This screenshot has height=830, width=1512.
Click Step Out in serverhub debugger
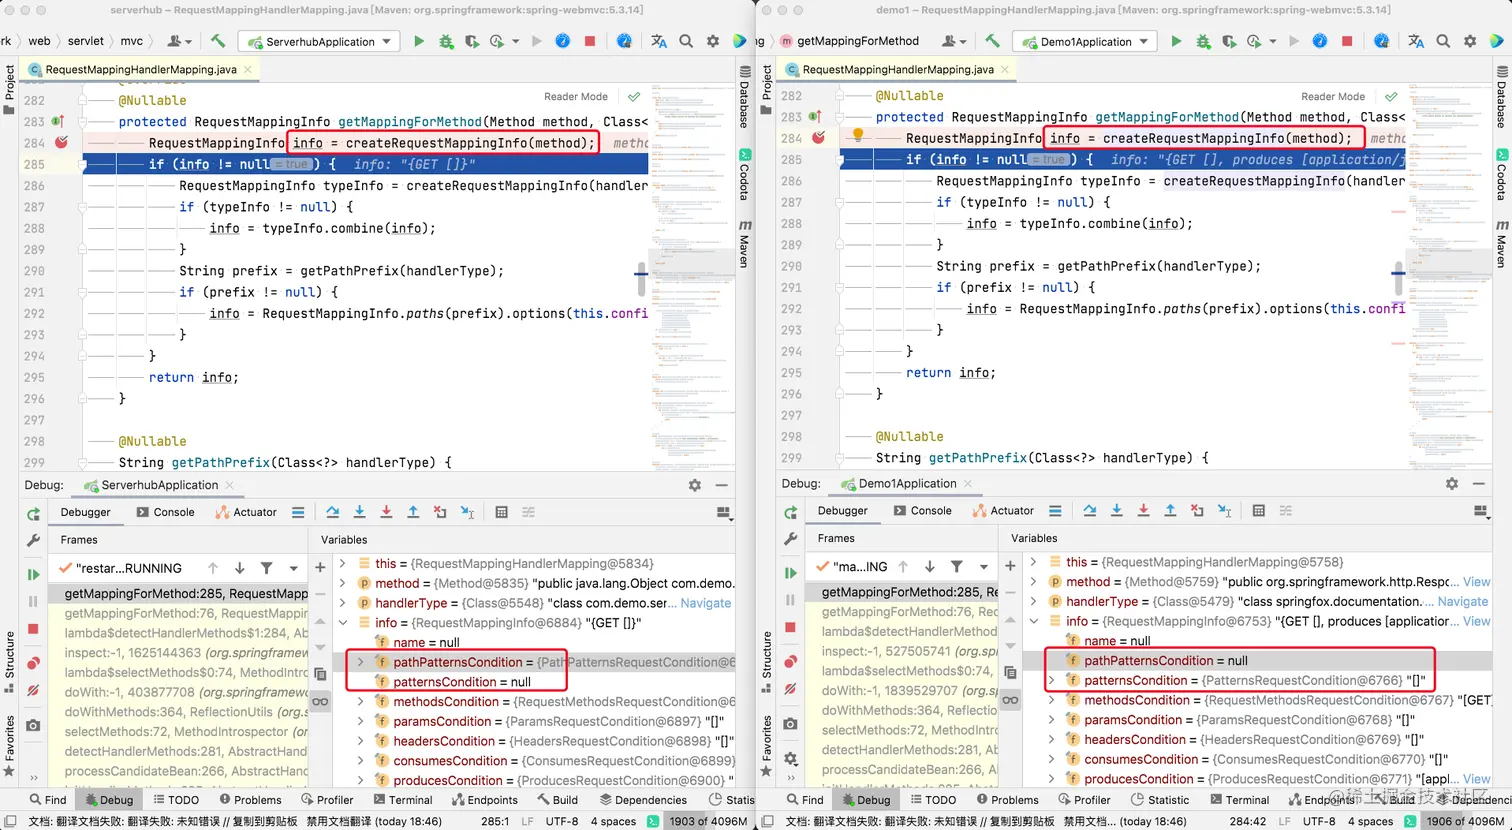tap(413, 512)
